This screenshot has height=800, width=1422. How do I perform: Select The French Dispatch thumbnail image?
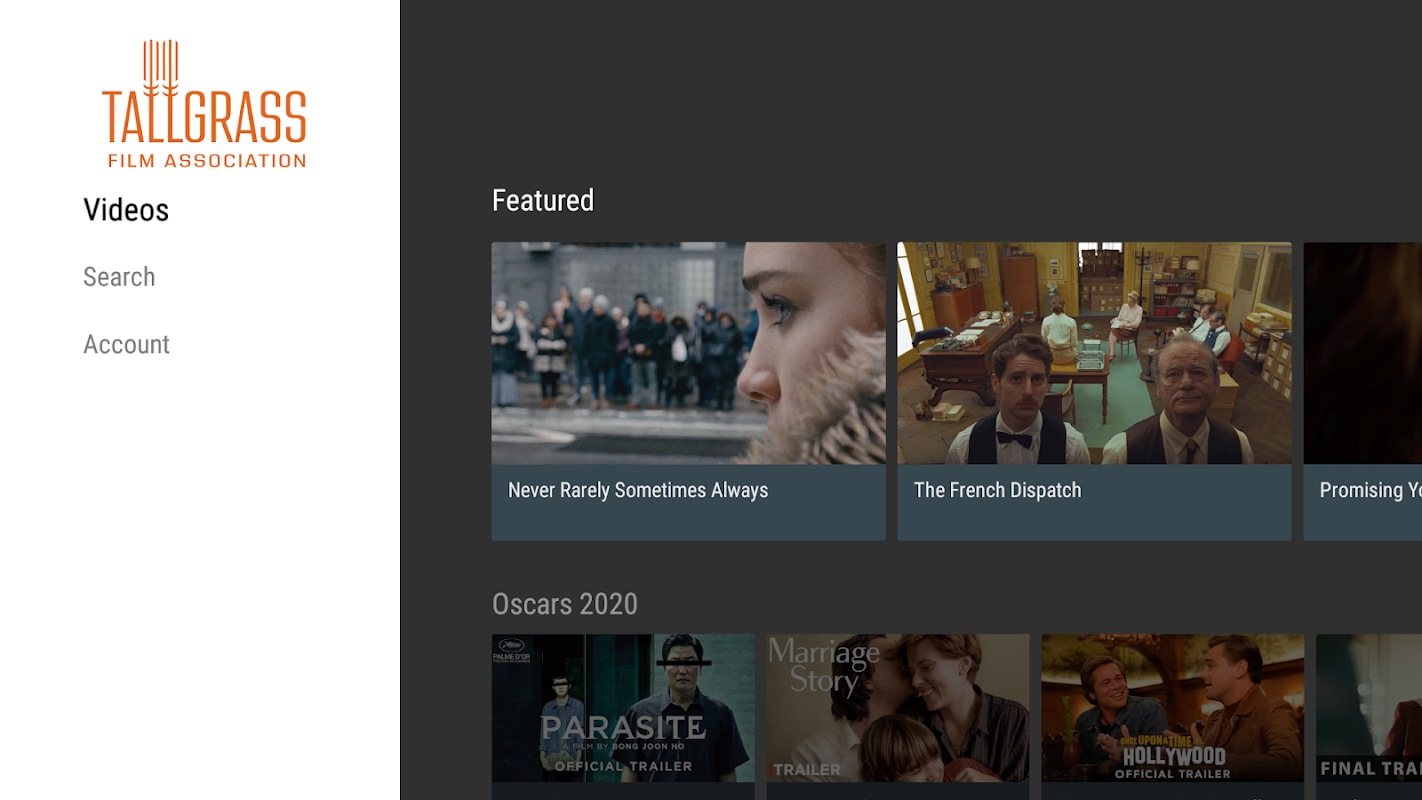tap(1094, 353)
